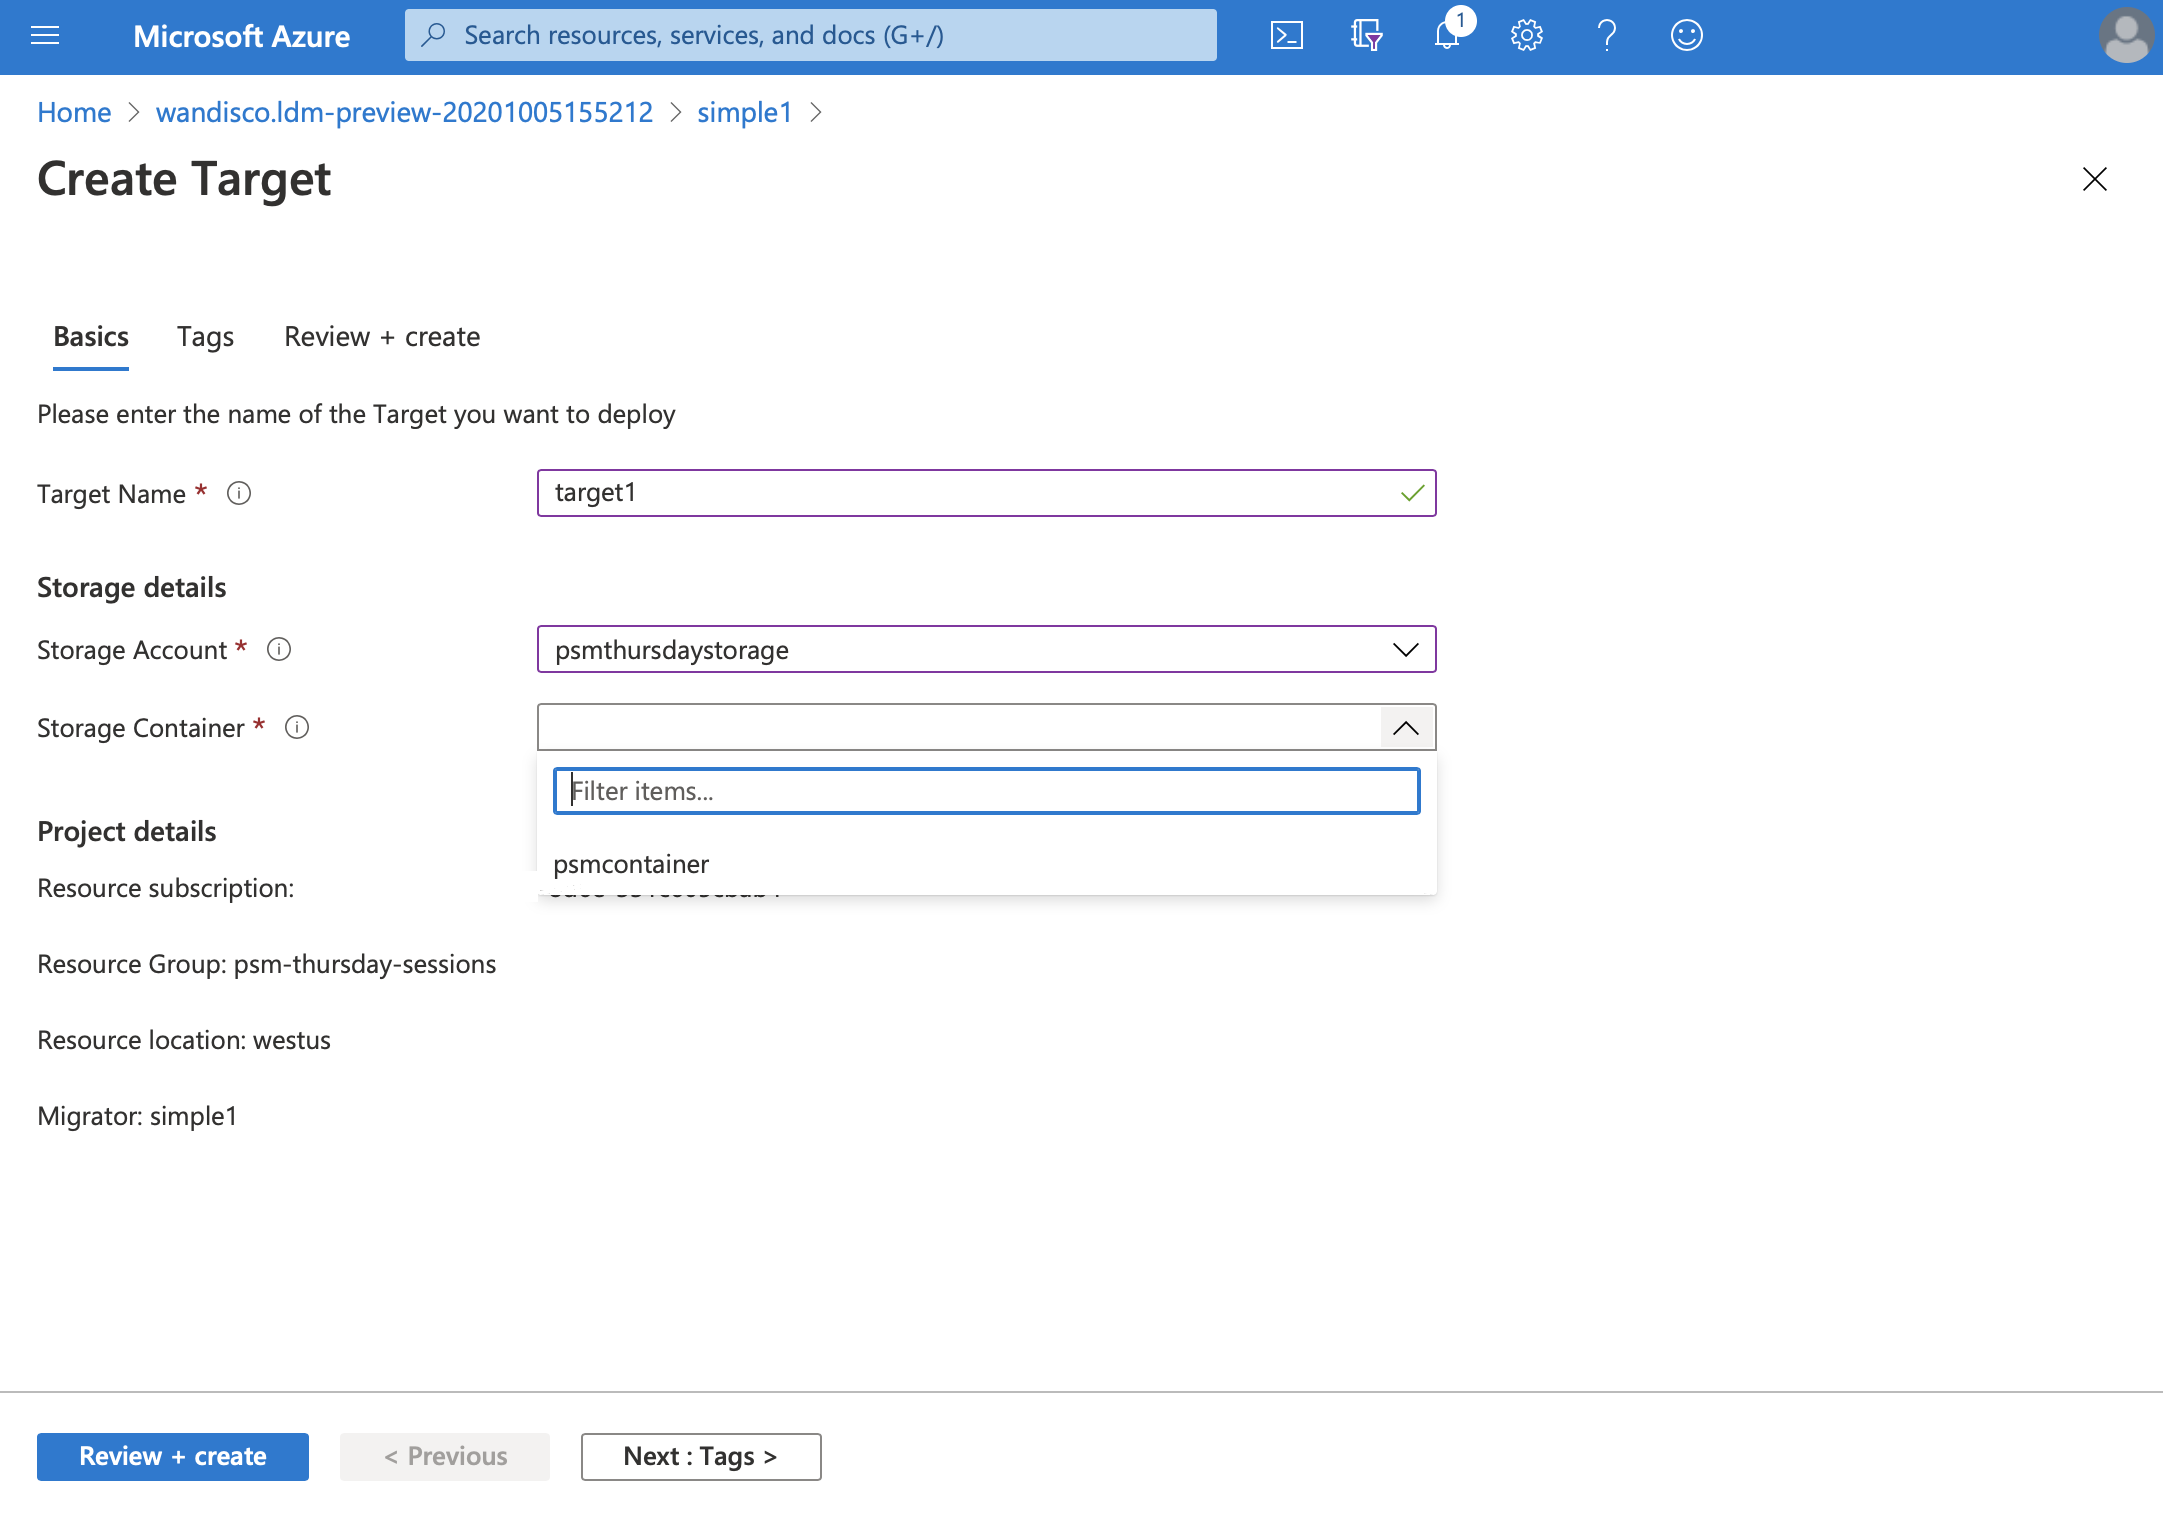The width and height of the screenshot is (2163, 1515).
Task: Click the Azure hamburger menu icon
Action: click(46, 35)
